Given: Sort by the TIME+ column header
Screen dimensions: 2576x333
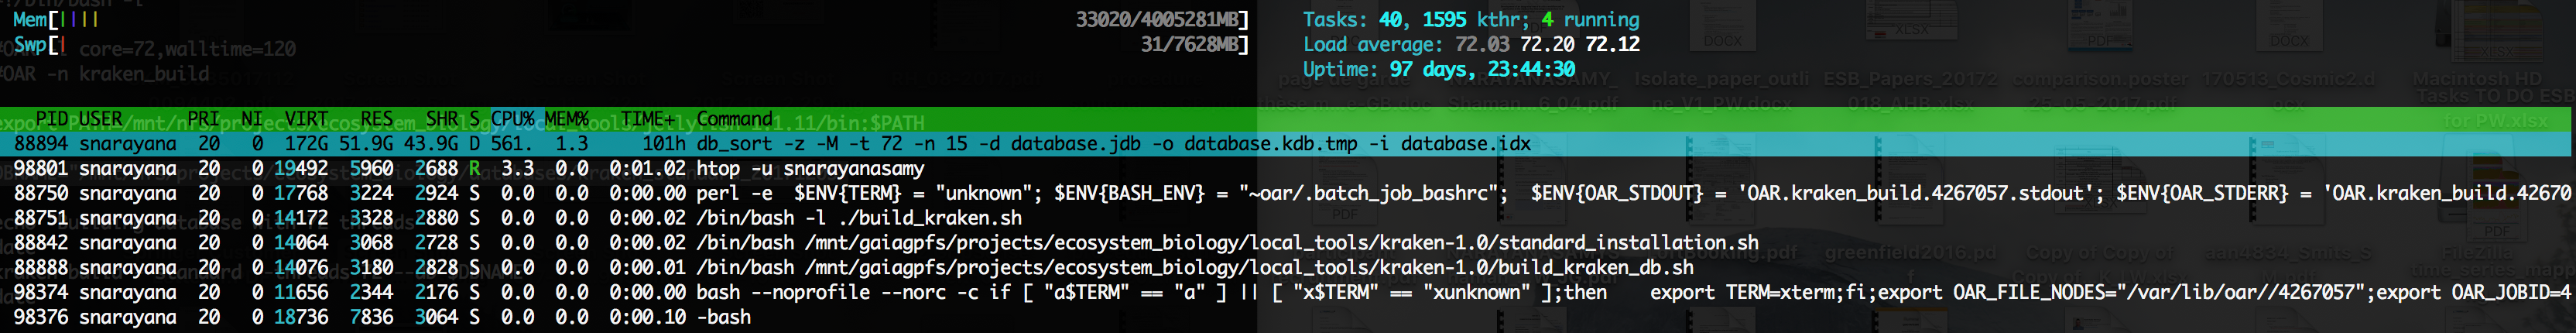Looking at the screenshot, I should pyautogui.click(x=647, y=119).
